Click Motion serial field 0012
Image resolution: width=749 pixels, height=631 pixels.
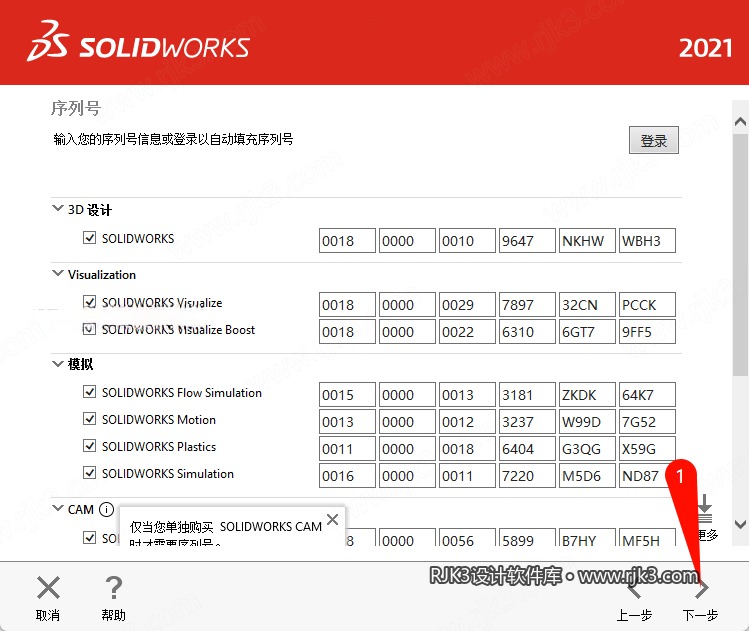click(467, 421)
